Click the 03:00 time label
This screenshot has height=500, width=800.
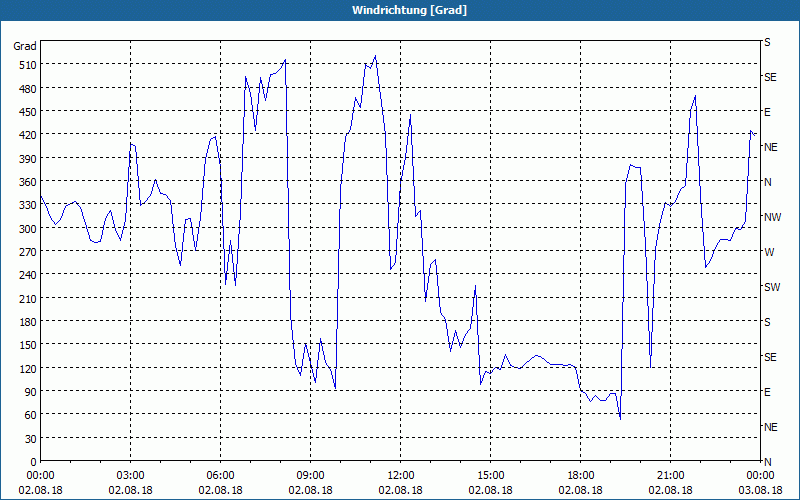(x=131, y=476)
